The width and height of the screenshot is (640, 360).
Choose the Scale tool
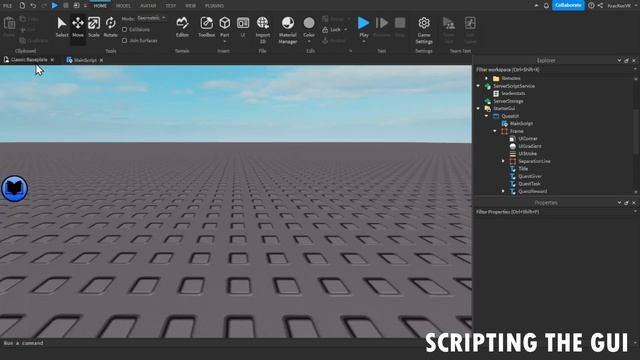coord(94,23)
